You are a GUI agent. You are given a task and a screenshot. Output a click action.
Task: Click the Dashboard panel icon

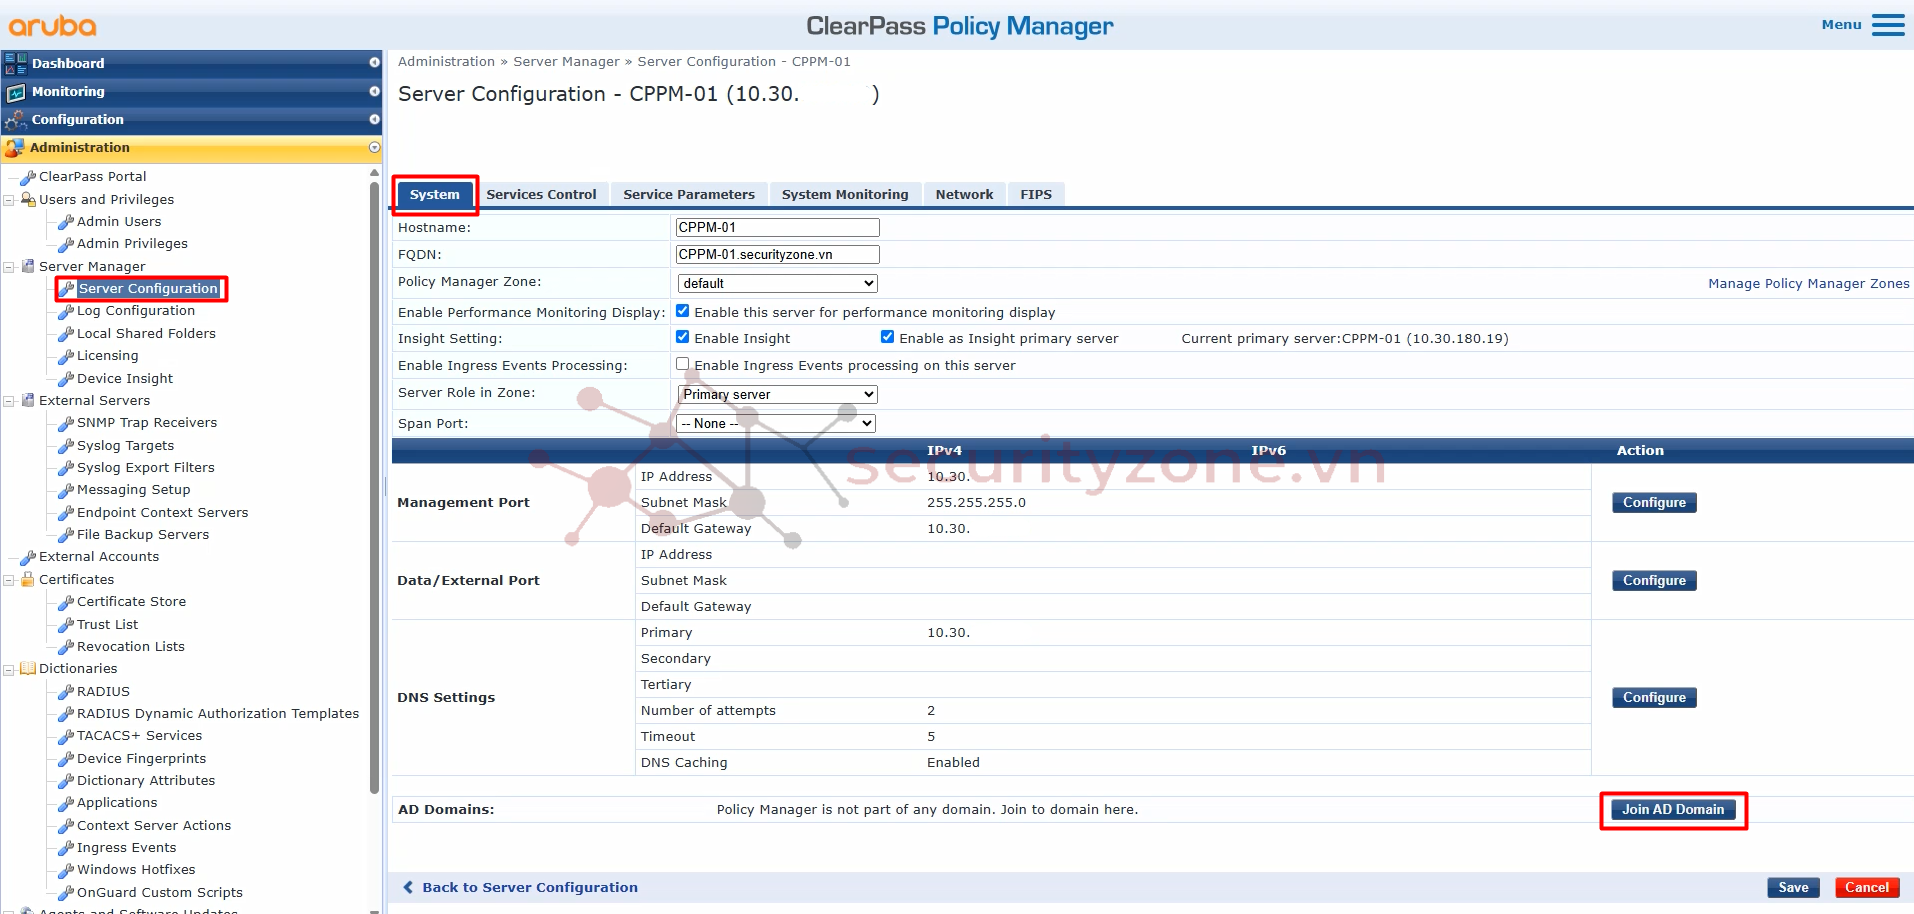[x=16, y=63]
